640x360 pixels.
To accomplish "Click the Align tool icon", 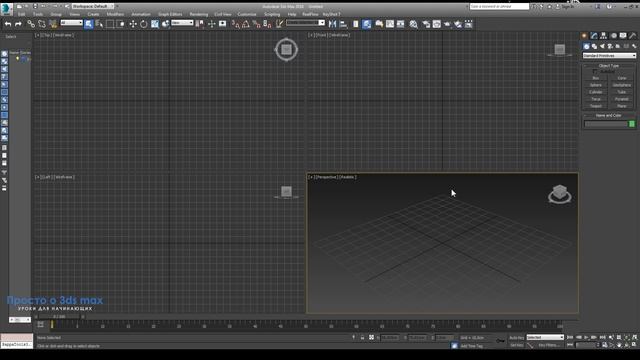I will point(343,24).
